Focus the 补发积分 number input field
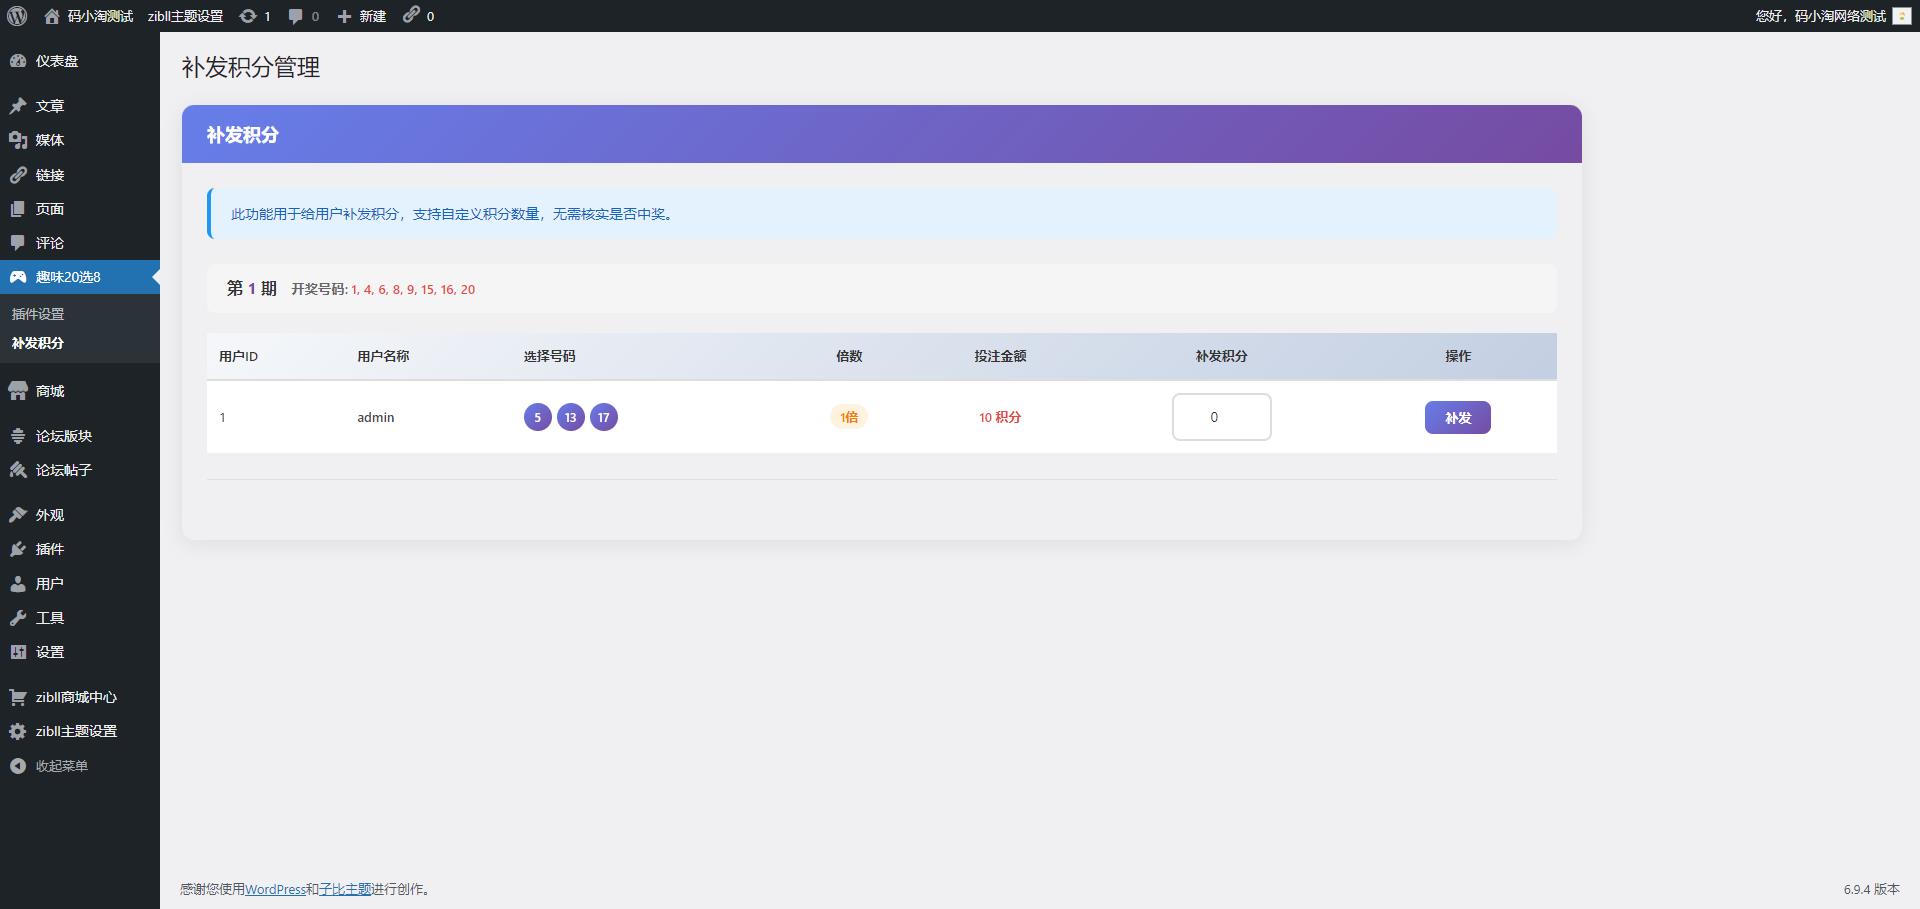This screenshot has height=909, width=1920. [x=1221, y=417]
